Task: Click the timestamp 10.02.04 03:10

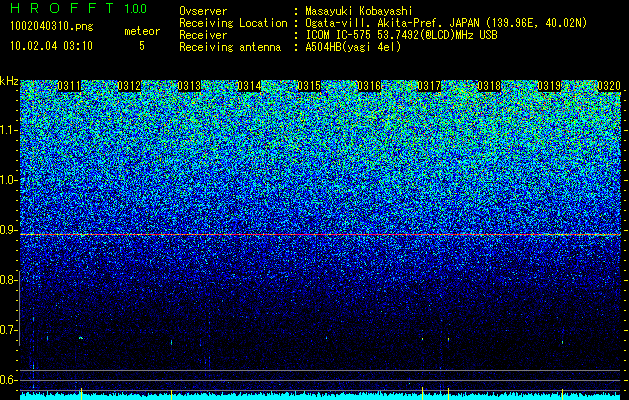Action: (x=51, y=46)
